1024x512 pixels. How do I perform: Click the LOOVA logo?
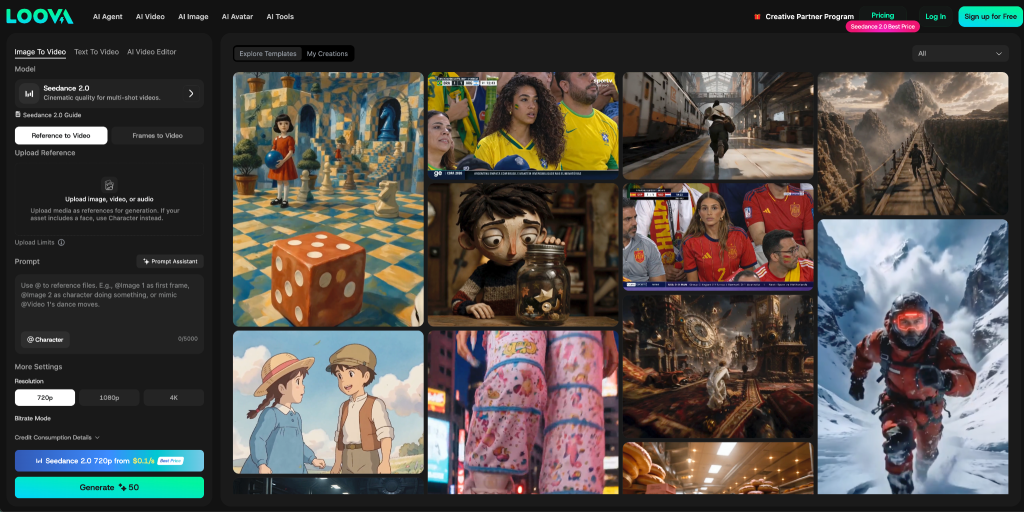[x=40, y=16]
